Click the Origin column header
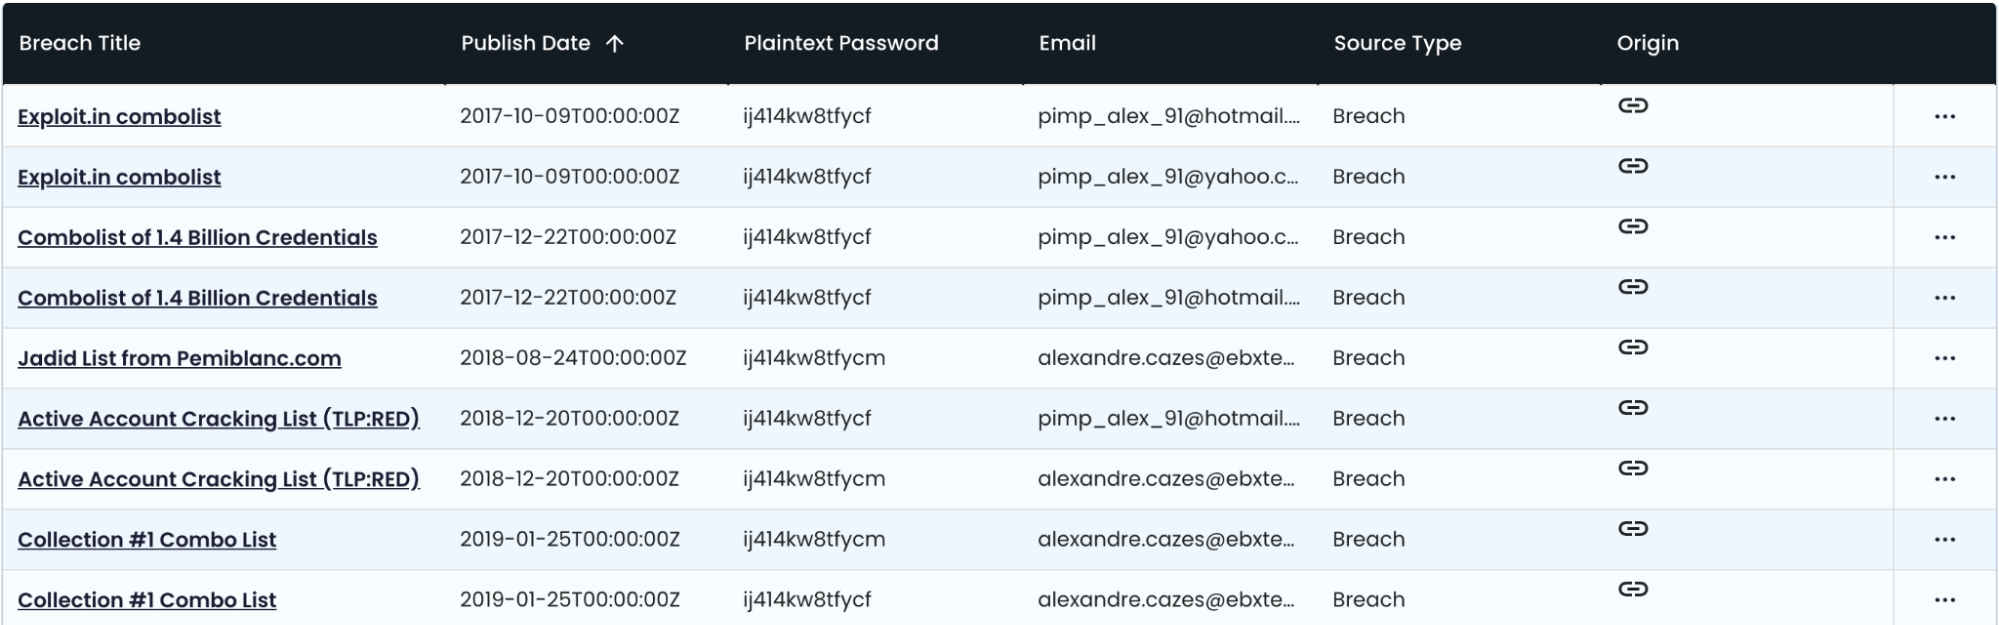 coord(1647,43)
